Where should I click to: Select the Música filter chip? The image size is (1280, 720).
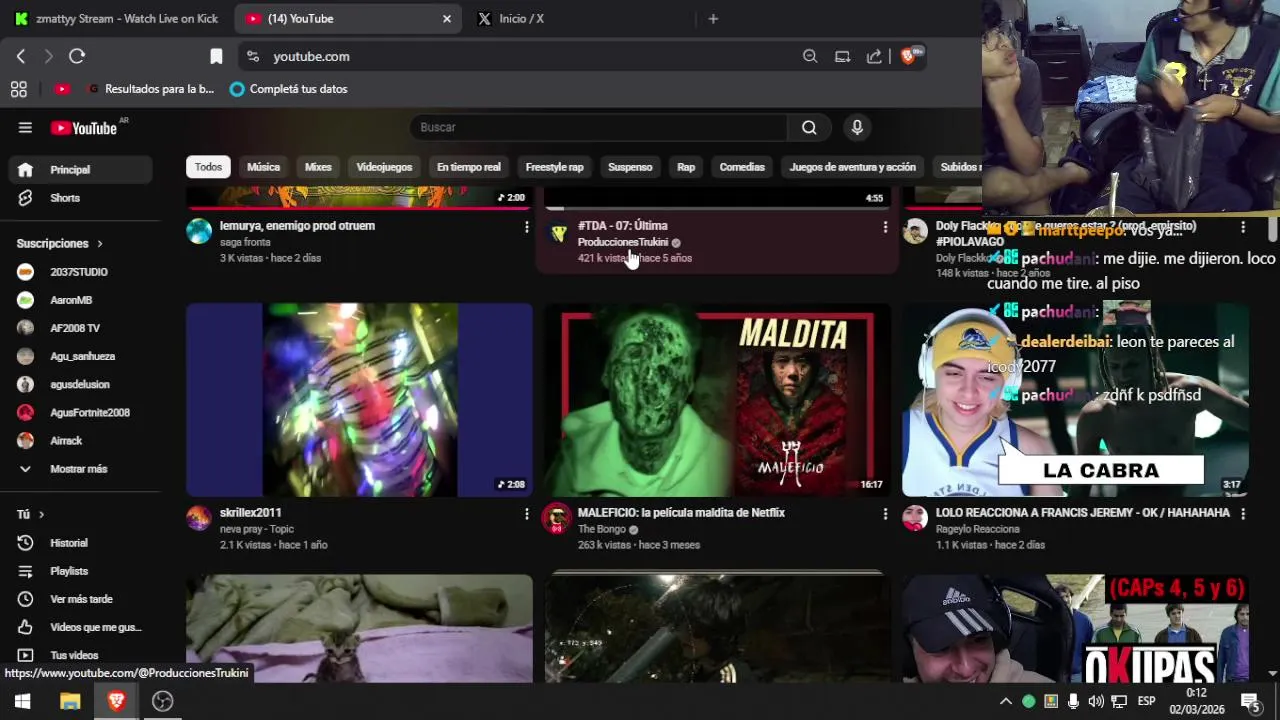click(264, 167)
